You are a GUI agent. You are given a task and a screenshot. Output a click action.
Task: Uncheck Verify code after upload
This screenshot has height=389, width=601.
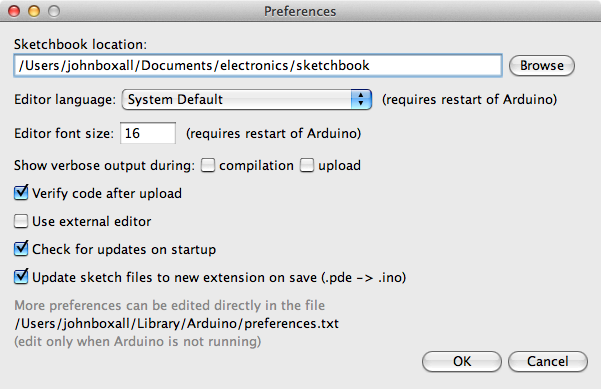click(x=21, y=193)
